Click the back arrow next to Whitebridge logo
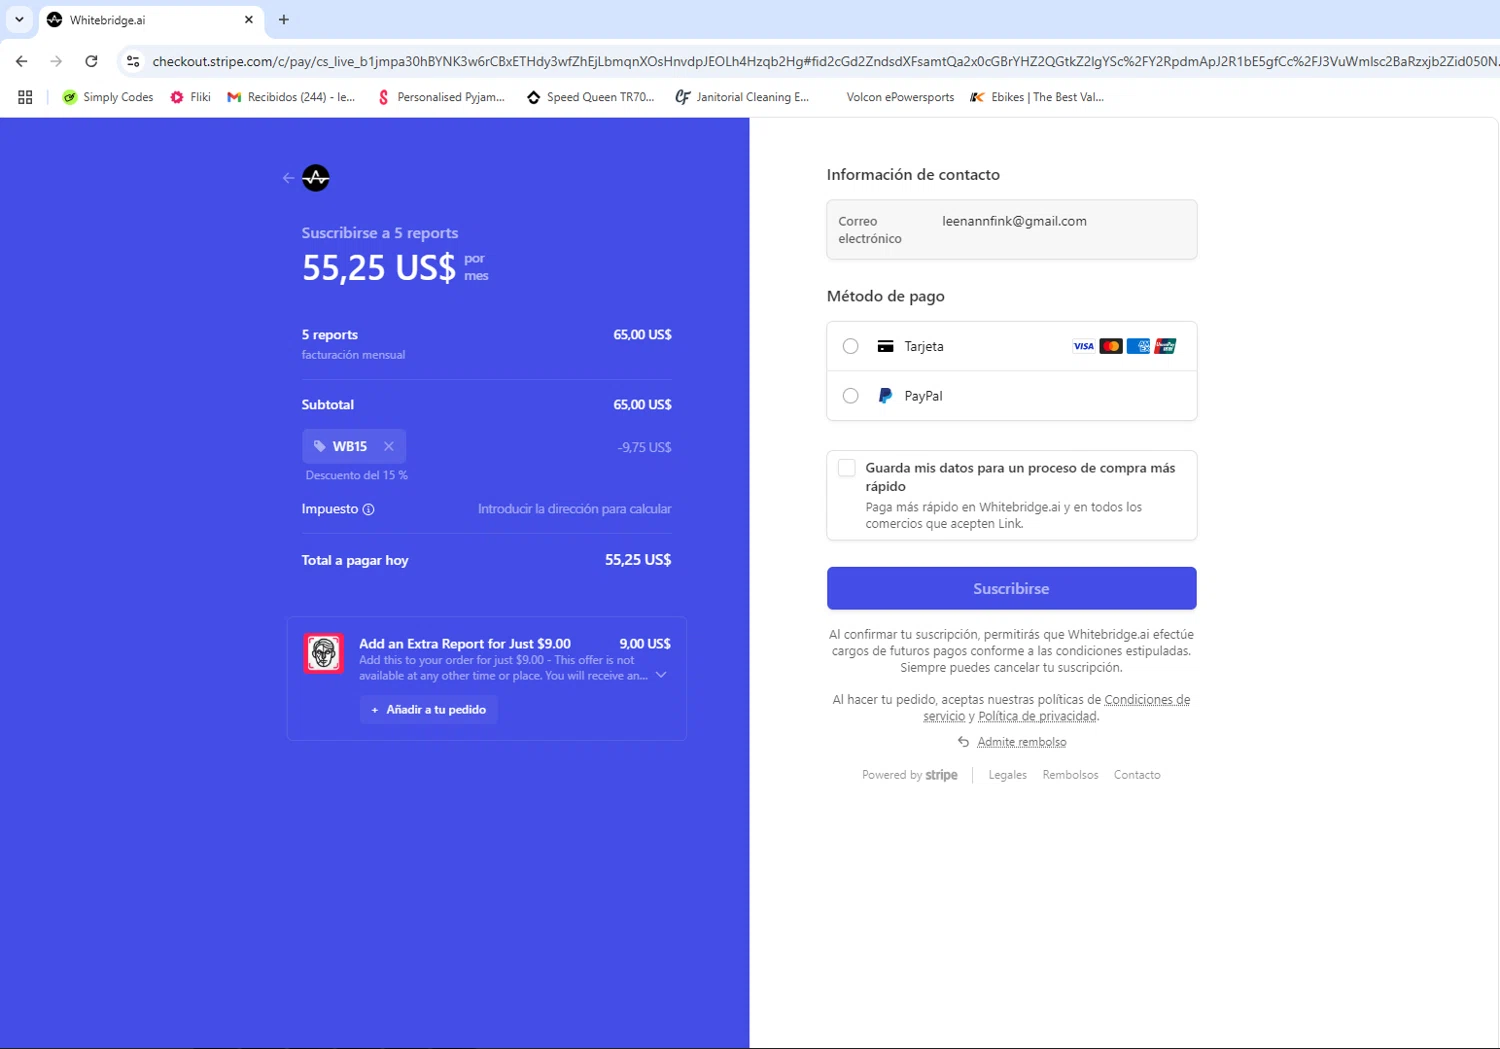Viewport: 1500px width, 1049px height. tap(289, 178)
